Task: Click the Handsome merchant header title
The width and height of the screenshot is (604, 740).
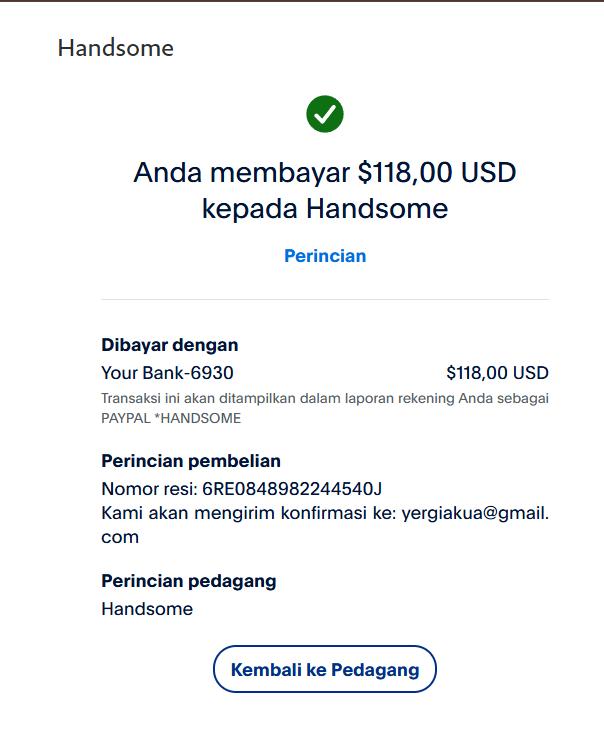Action: (115, 48)
